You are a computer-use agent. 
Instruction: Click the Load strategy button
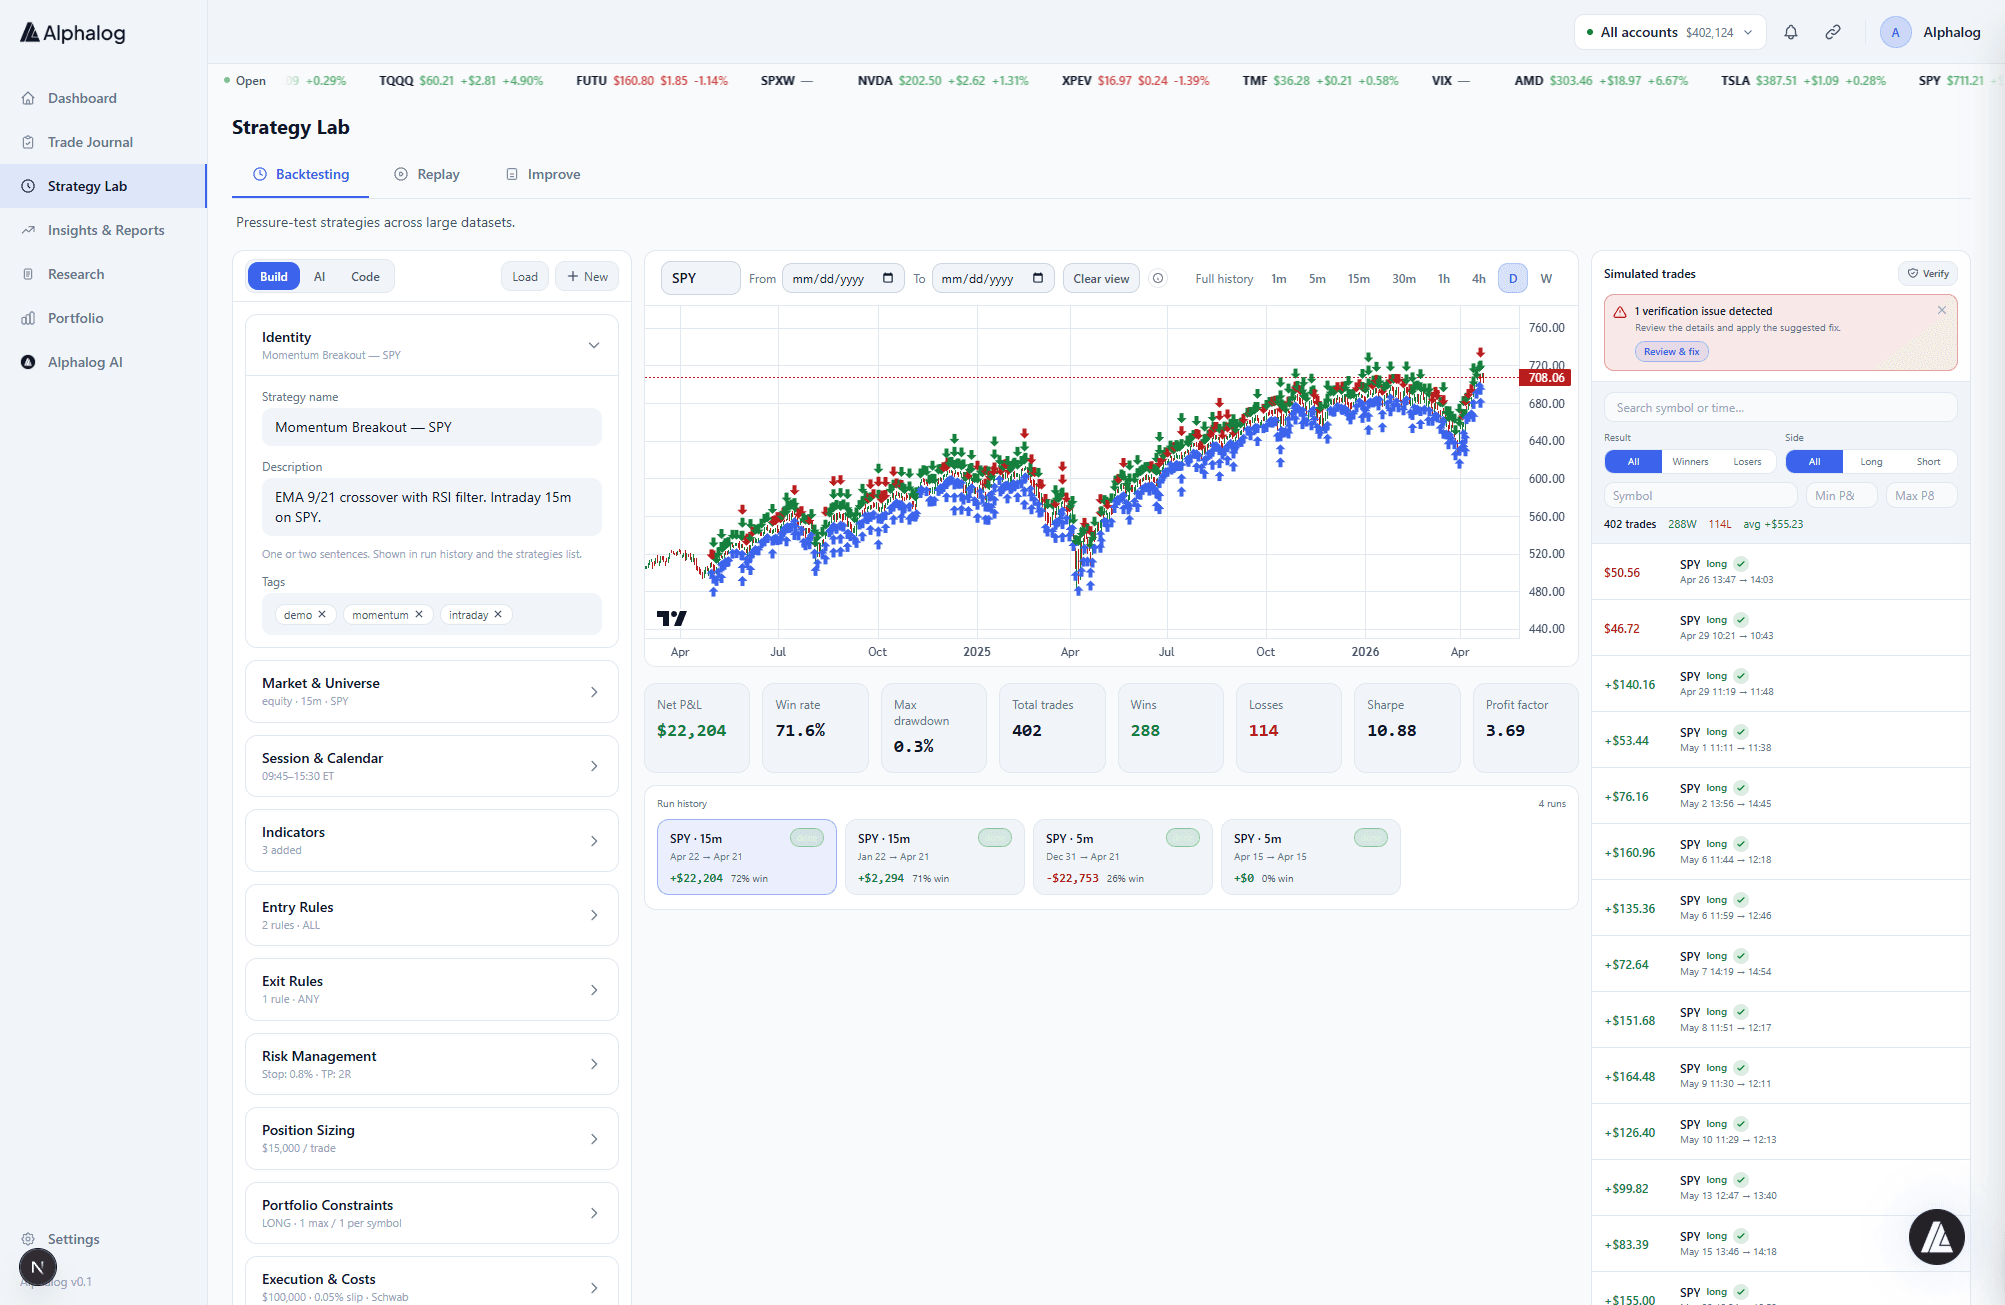click(525, 277)
